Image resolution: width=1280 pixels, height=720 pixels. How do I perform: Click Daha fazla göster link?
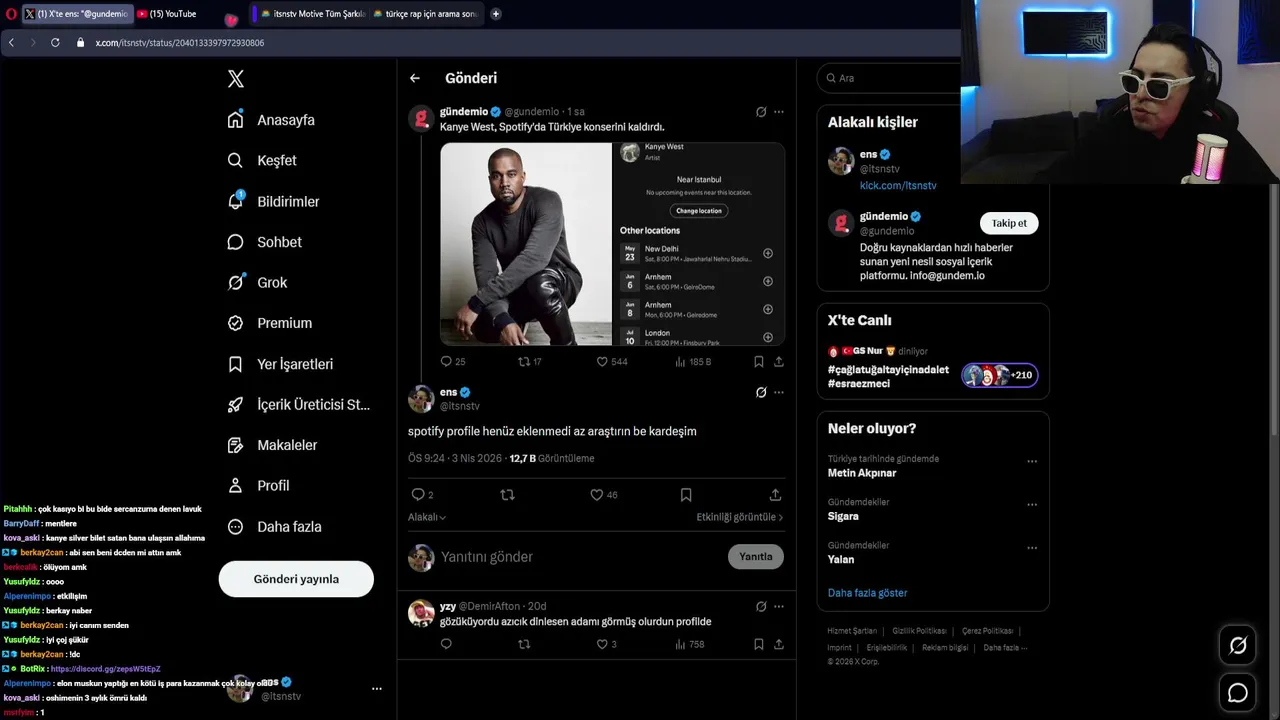pyautogui.click(x=867, y=593)
